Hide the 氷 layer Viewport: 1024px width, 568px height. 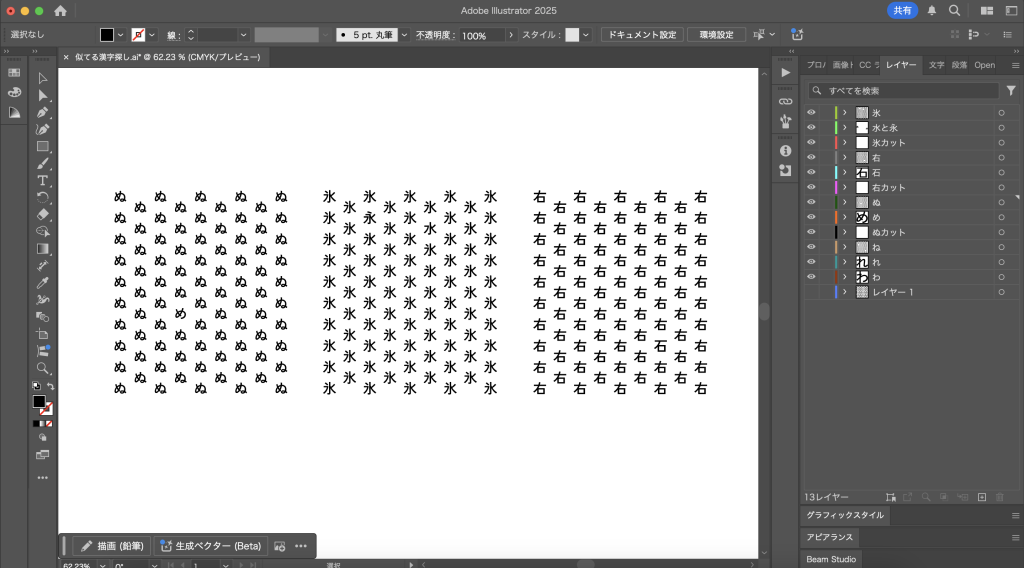811,112
